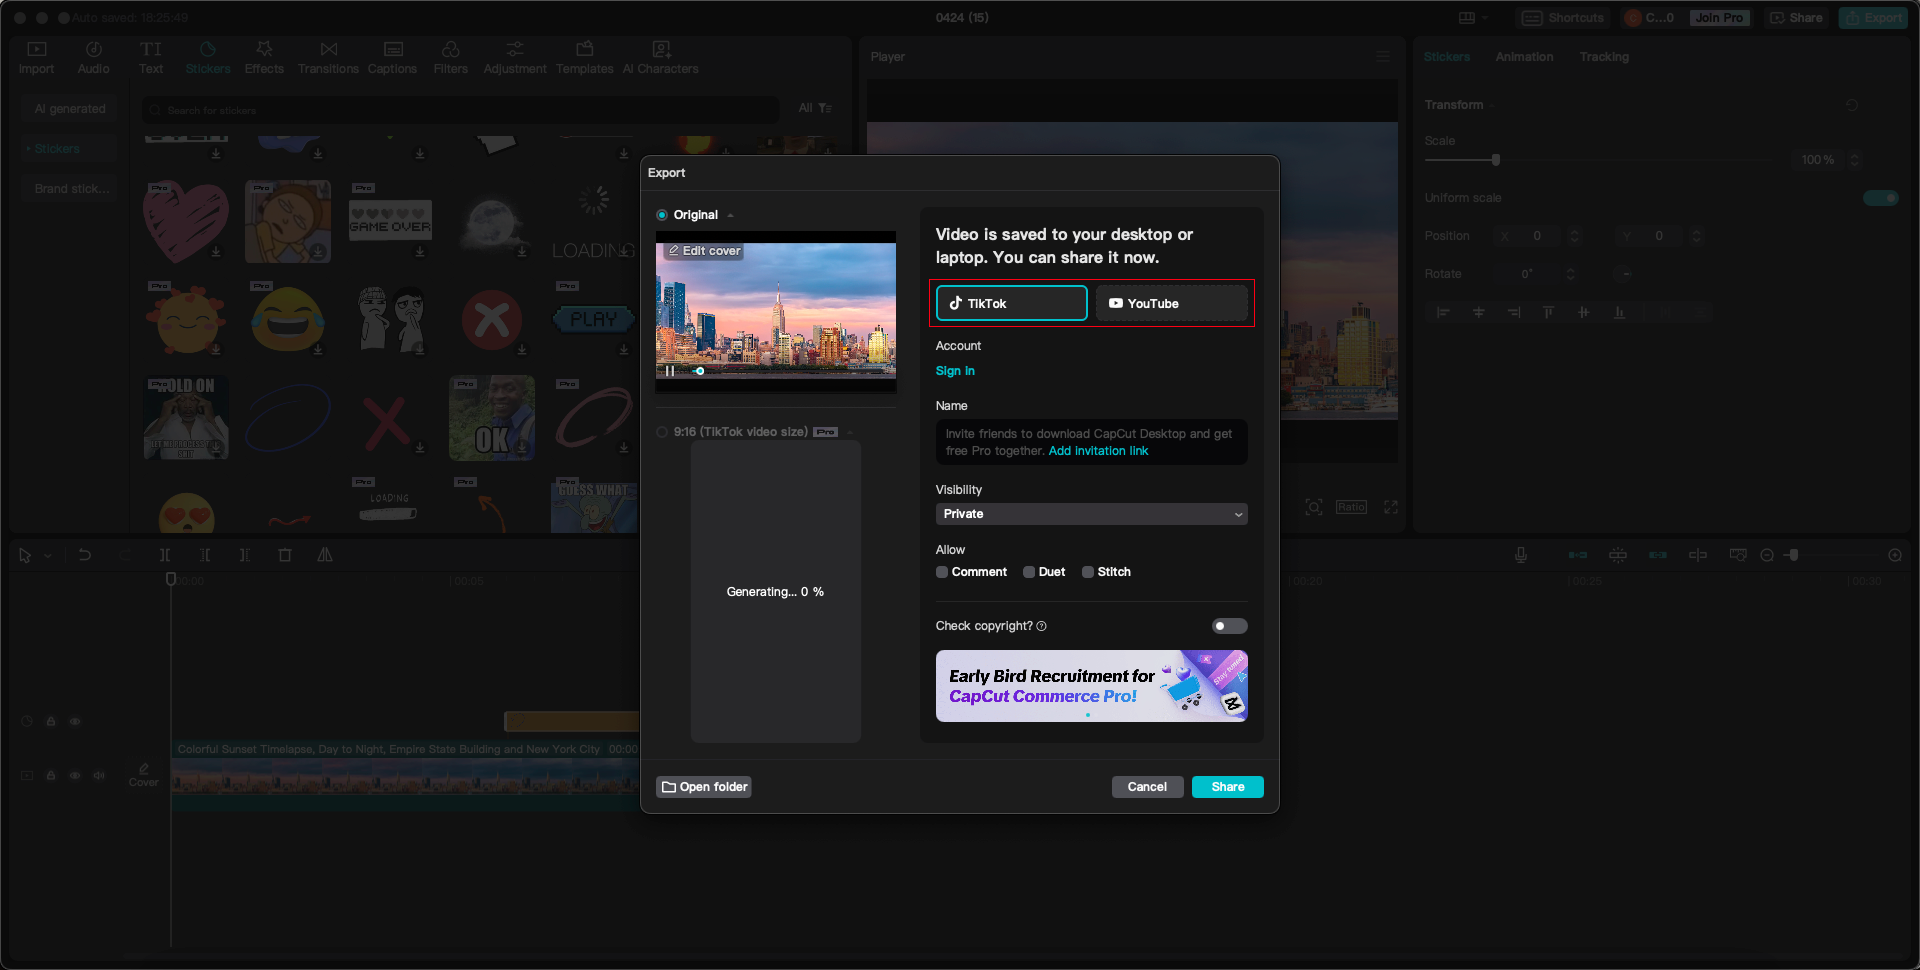Choose the YouTube share platform tab

pos(1172,303)
